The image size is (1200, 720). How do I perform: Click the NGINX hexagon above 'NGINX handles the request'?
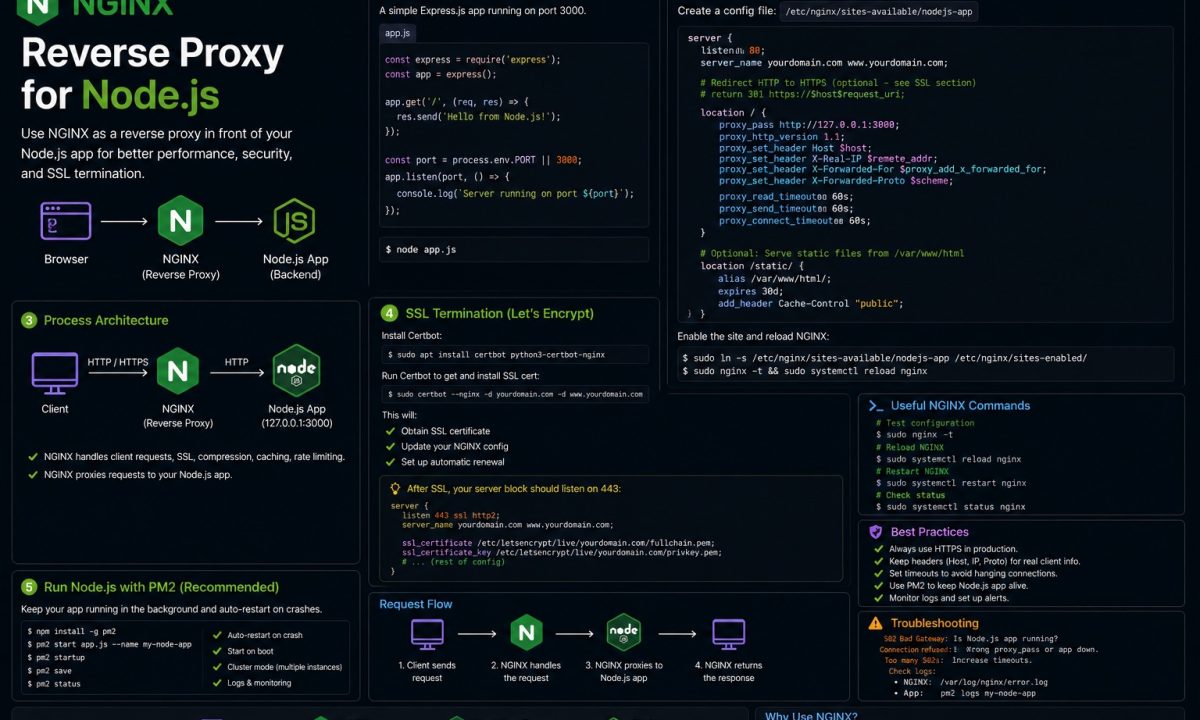[526, 633]
